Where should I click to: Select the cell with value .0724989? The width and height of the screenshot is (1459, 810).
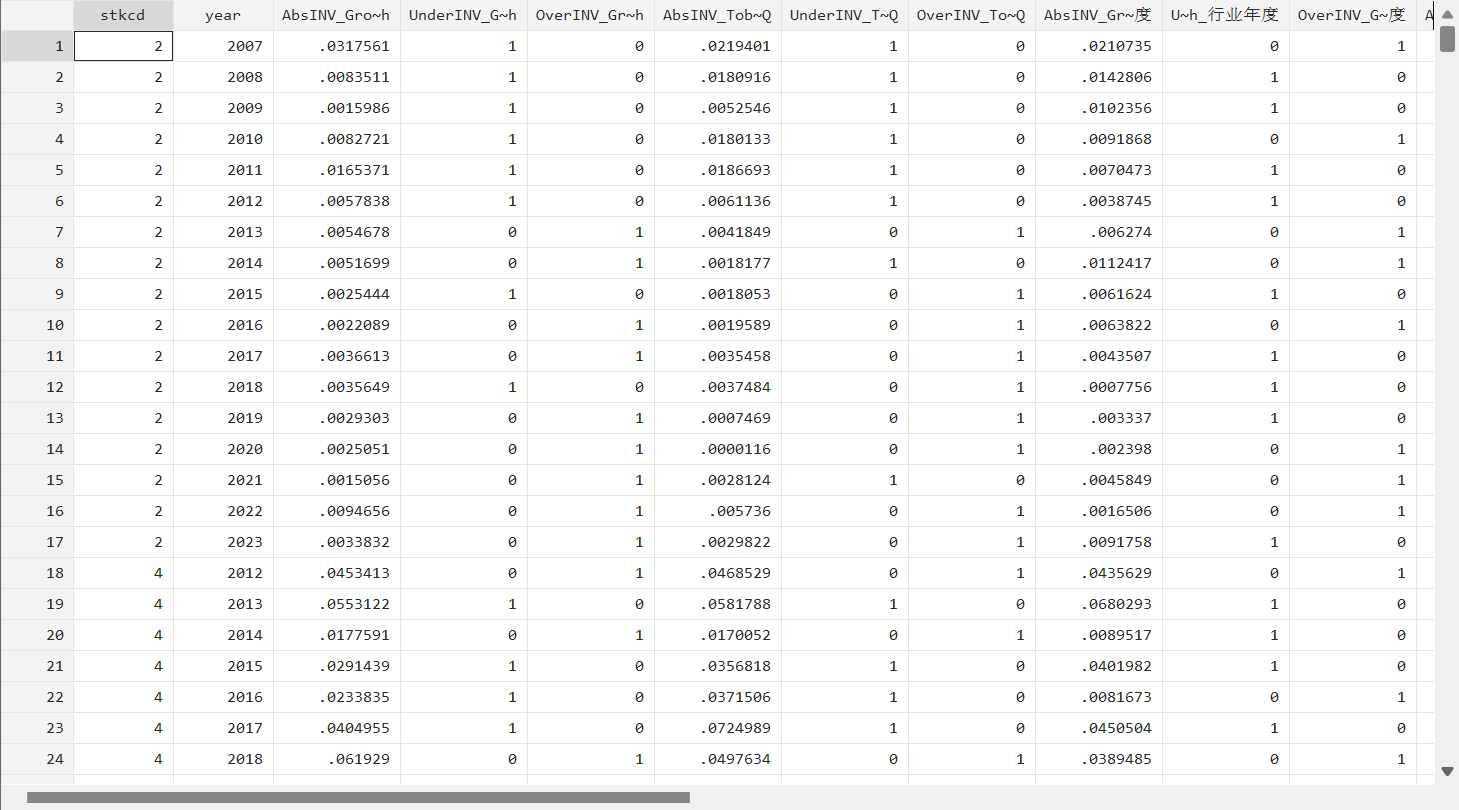coord(718,728)
